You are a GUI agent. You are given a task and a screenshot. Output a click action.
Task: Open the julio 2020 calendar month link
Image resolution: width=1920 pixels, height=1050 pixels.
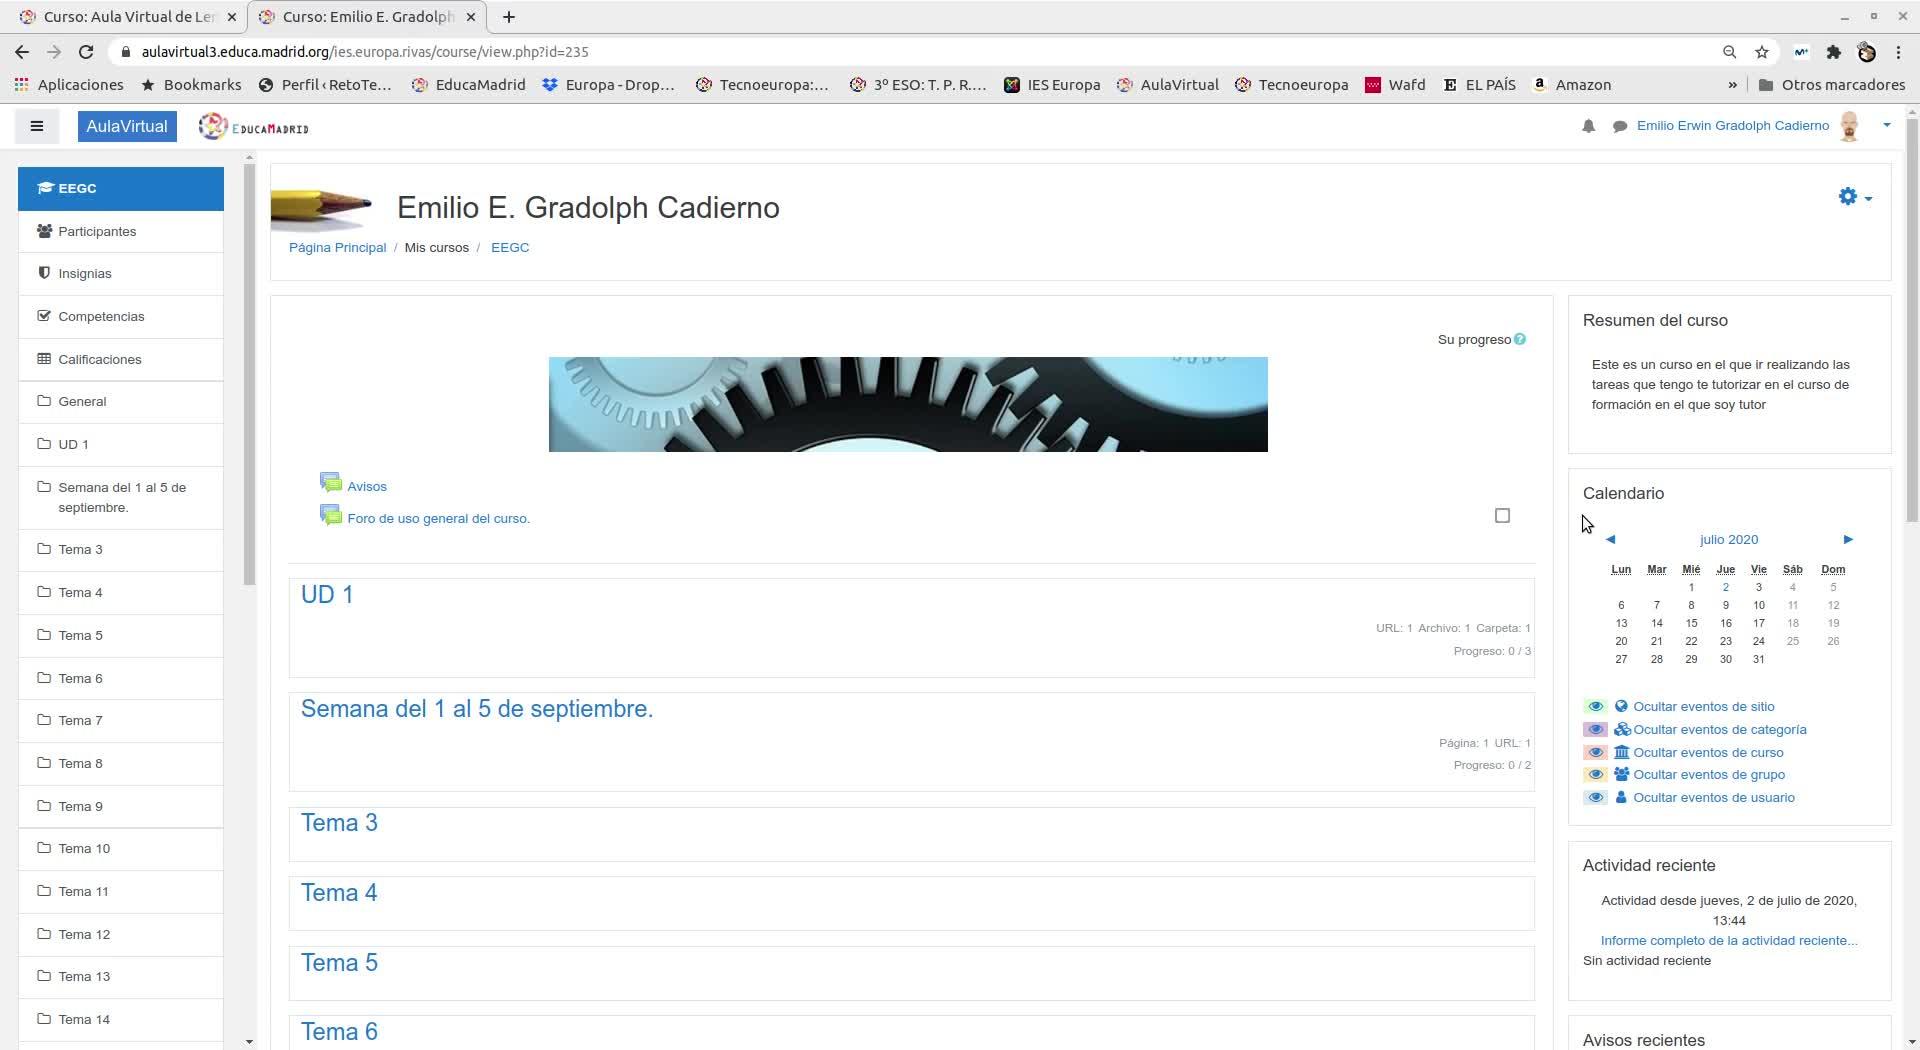pos(1729,540)
